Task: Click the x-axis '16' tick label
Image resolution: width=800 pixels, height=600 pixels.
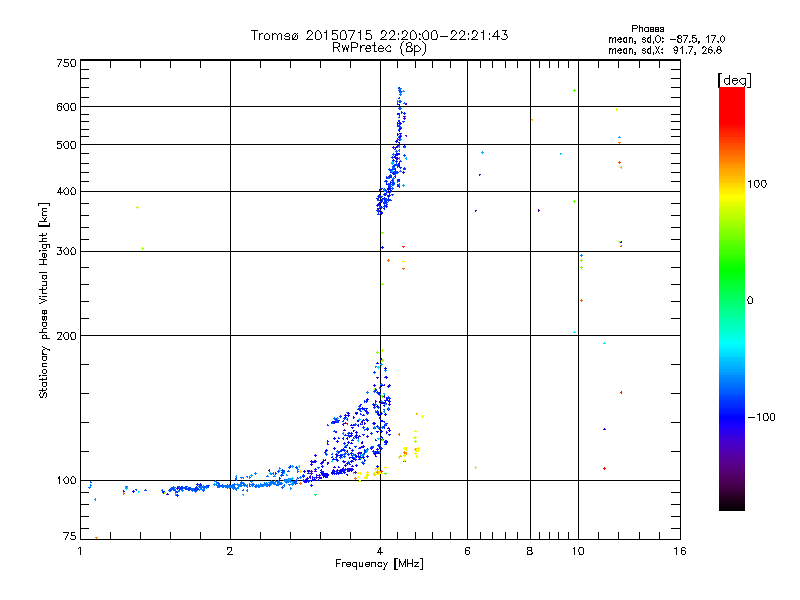Action: pos(680,551)
